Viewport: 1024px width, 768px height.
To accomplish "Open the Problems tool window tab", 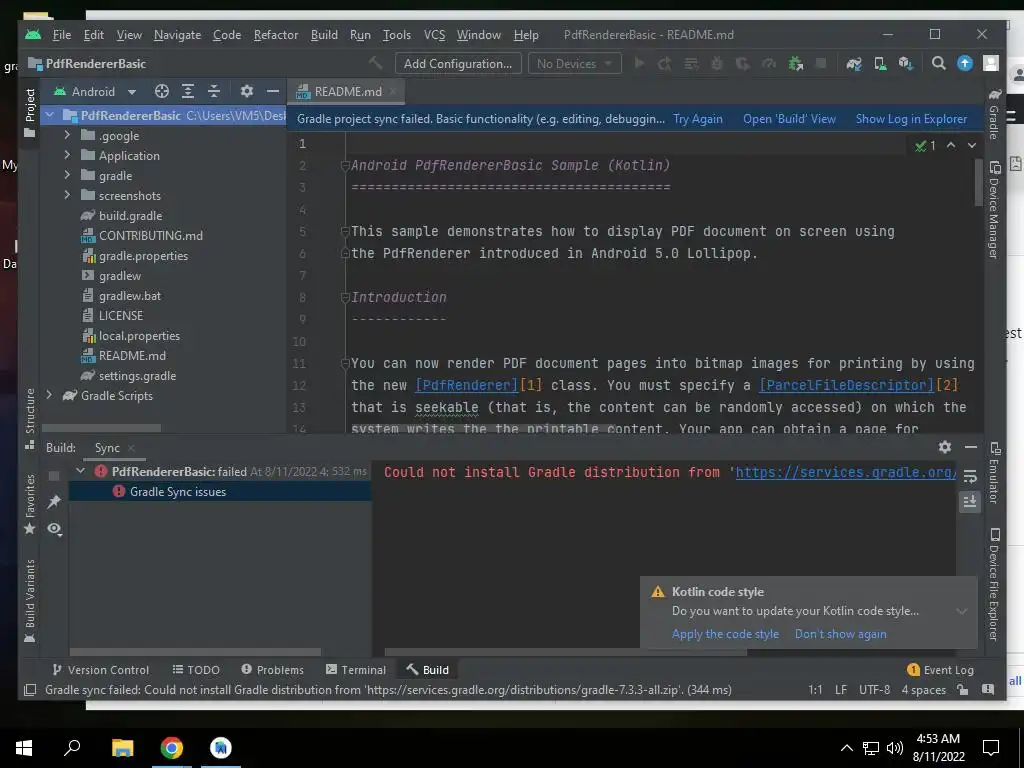I will [x=272, y=669].
